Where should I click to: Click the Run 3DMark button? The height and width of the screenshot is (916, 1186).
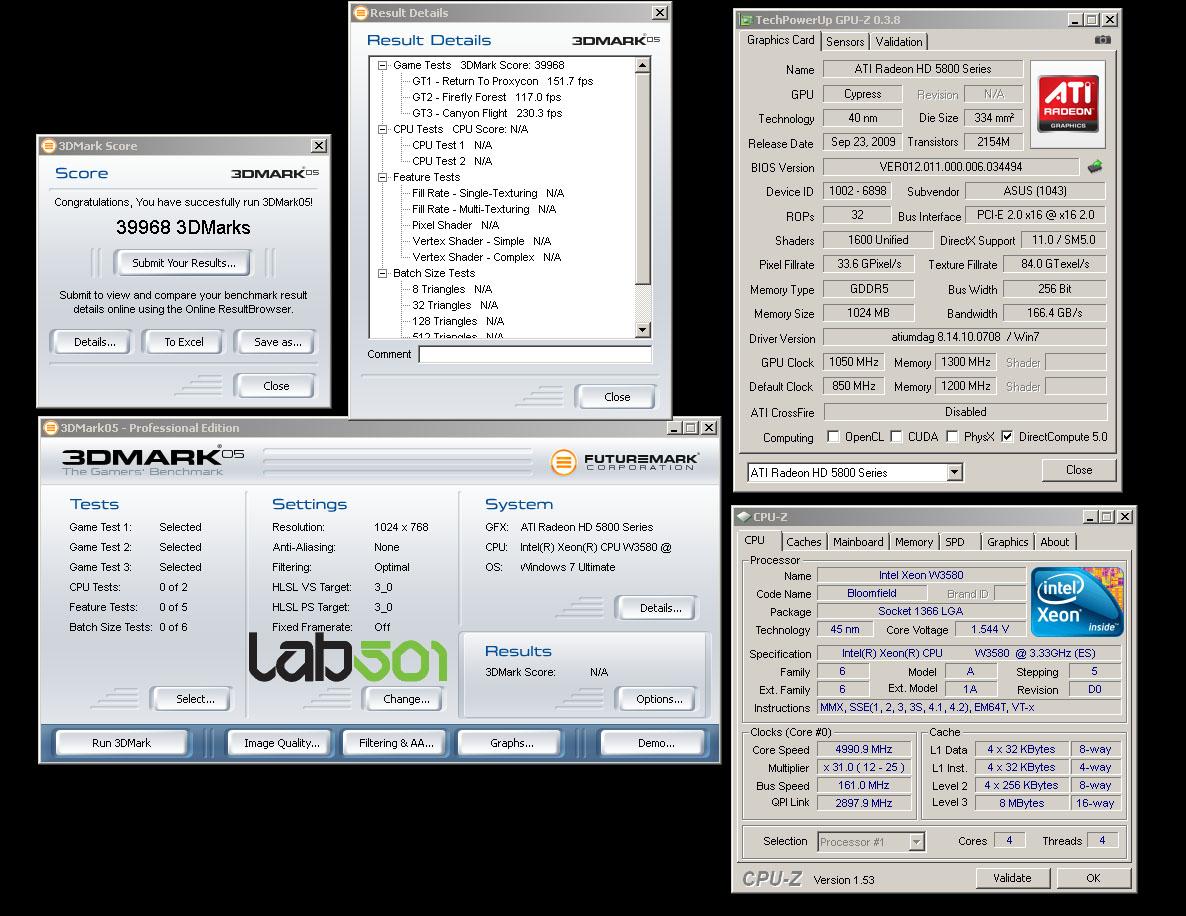[x=121, y=744]
